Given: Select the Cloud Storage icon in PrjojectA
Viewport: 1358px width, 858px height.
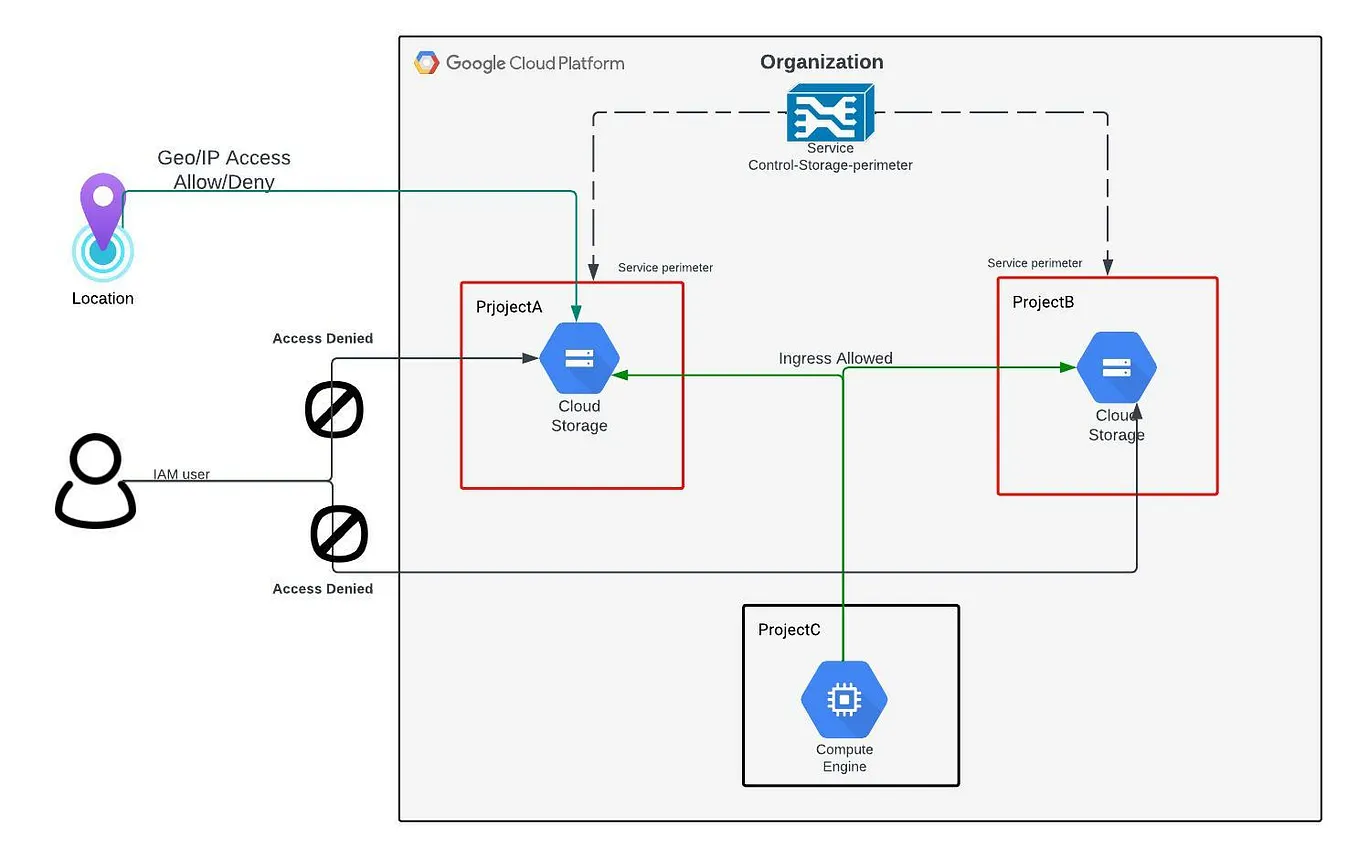Looking at the screenshot, I should pyautogui.click(x=579, y=358).
